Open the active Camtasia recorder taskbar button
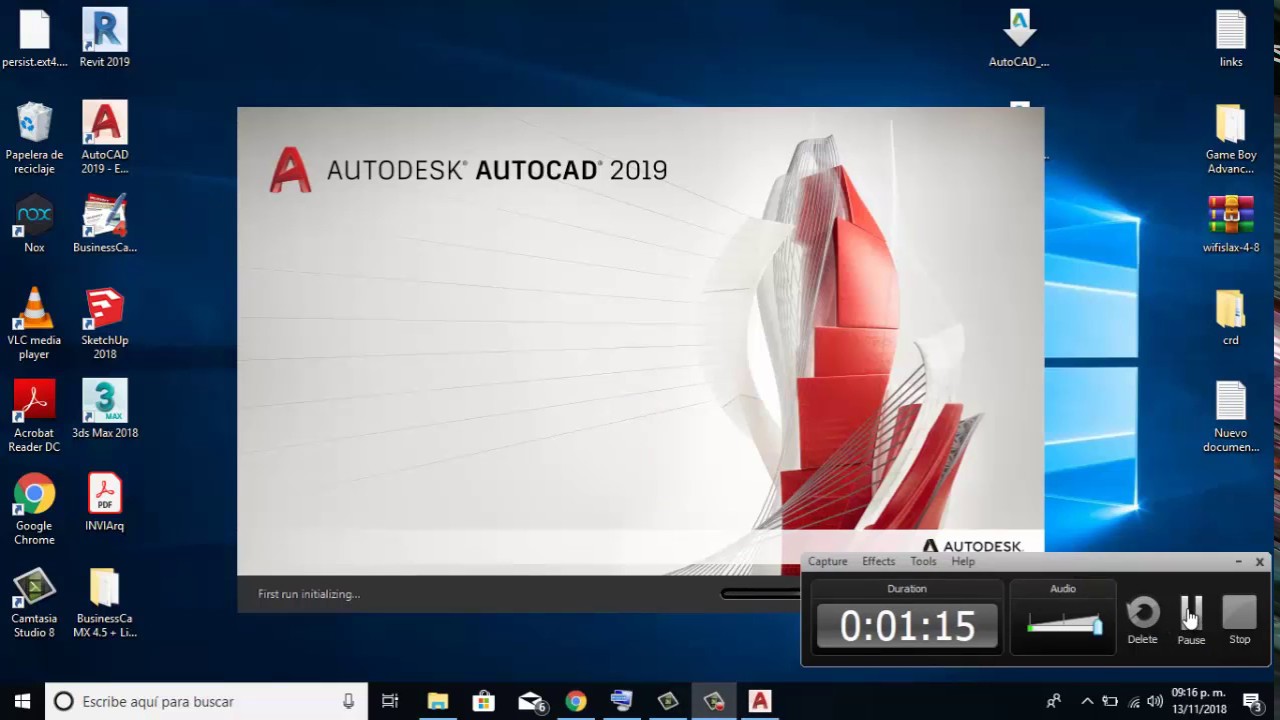This screenshot has height=720, width=1280. tap(714, 701)
